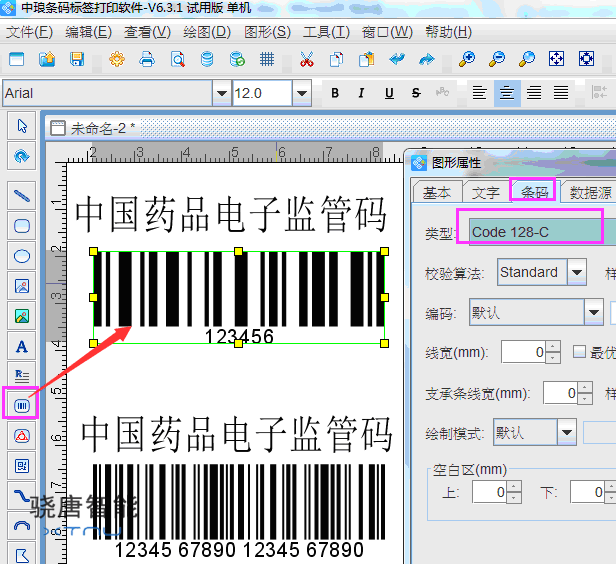Select the rounded rectangle tool
This screenshot has width=616, height=564.
click(22, 226)
